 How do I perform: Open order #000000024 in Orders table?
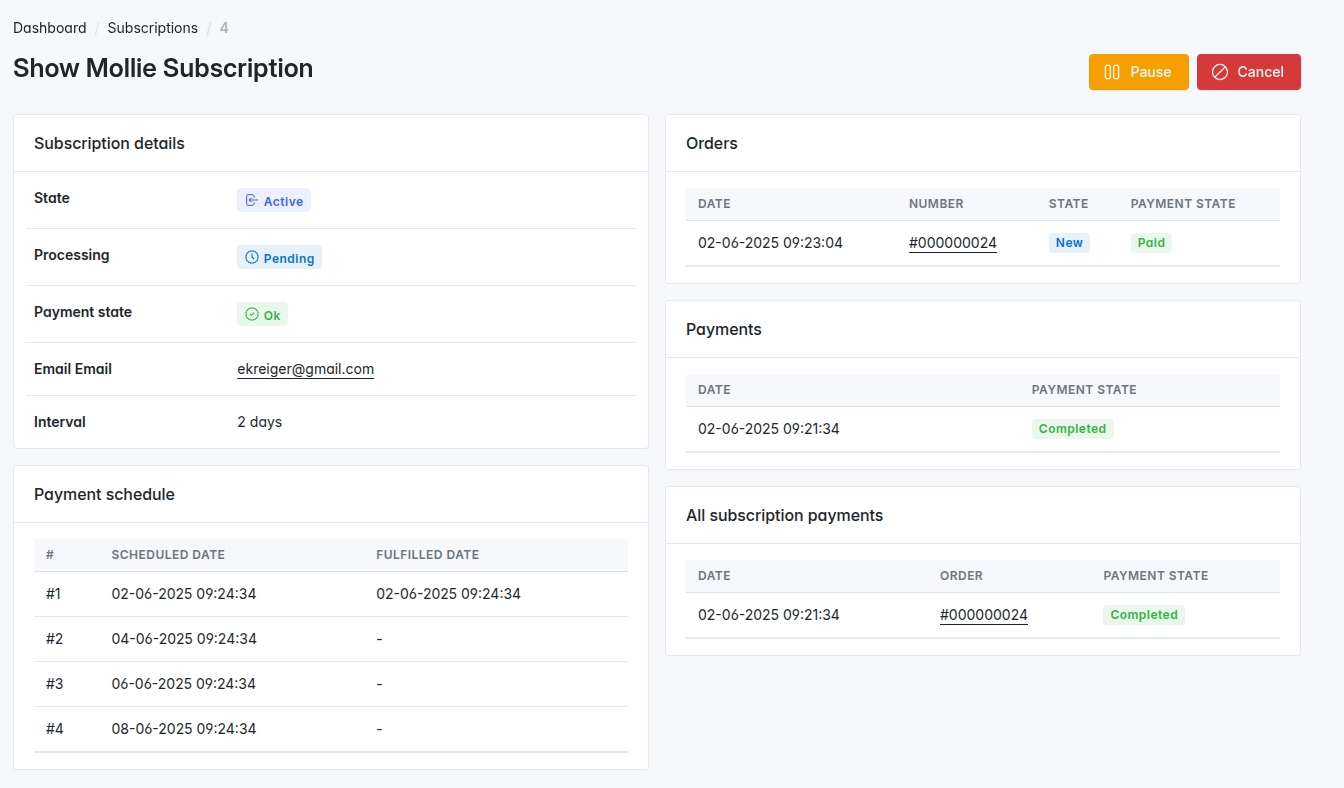tap(952, 243)
